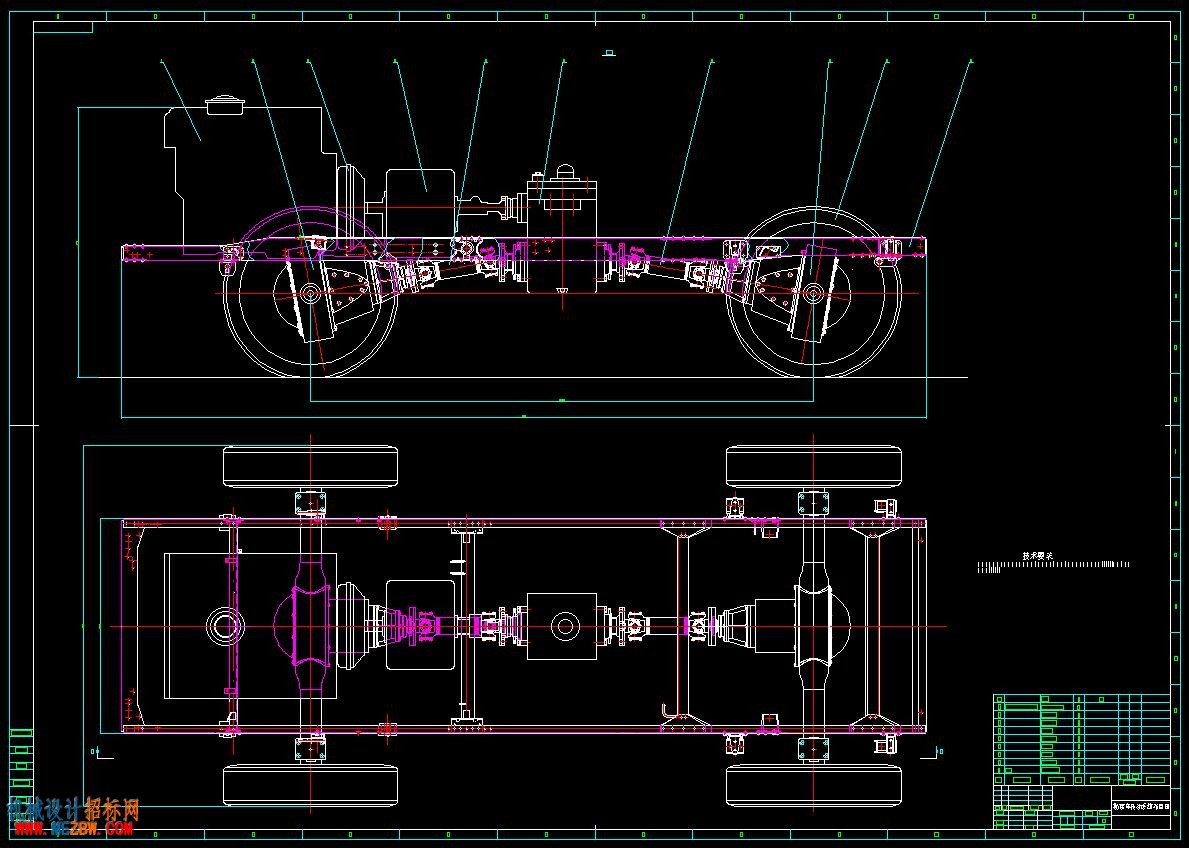Select the clutch bell housing in side view
This screenshot has height=848, width=1189.
pos(352,199)
